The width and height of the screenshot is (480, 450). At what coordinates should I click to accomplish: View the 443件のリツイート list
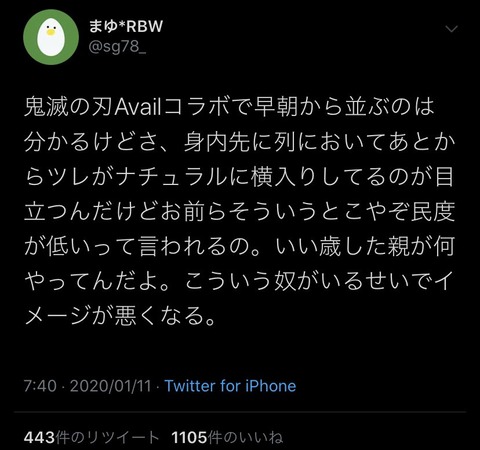click(x=91, y=437)
